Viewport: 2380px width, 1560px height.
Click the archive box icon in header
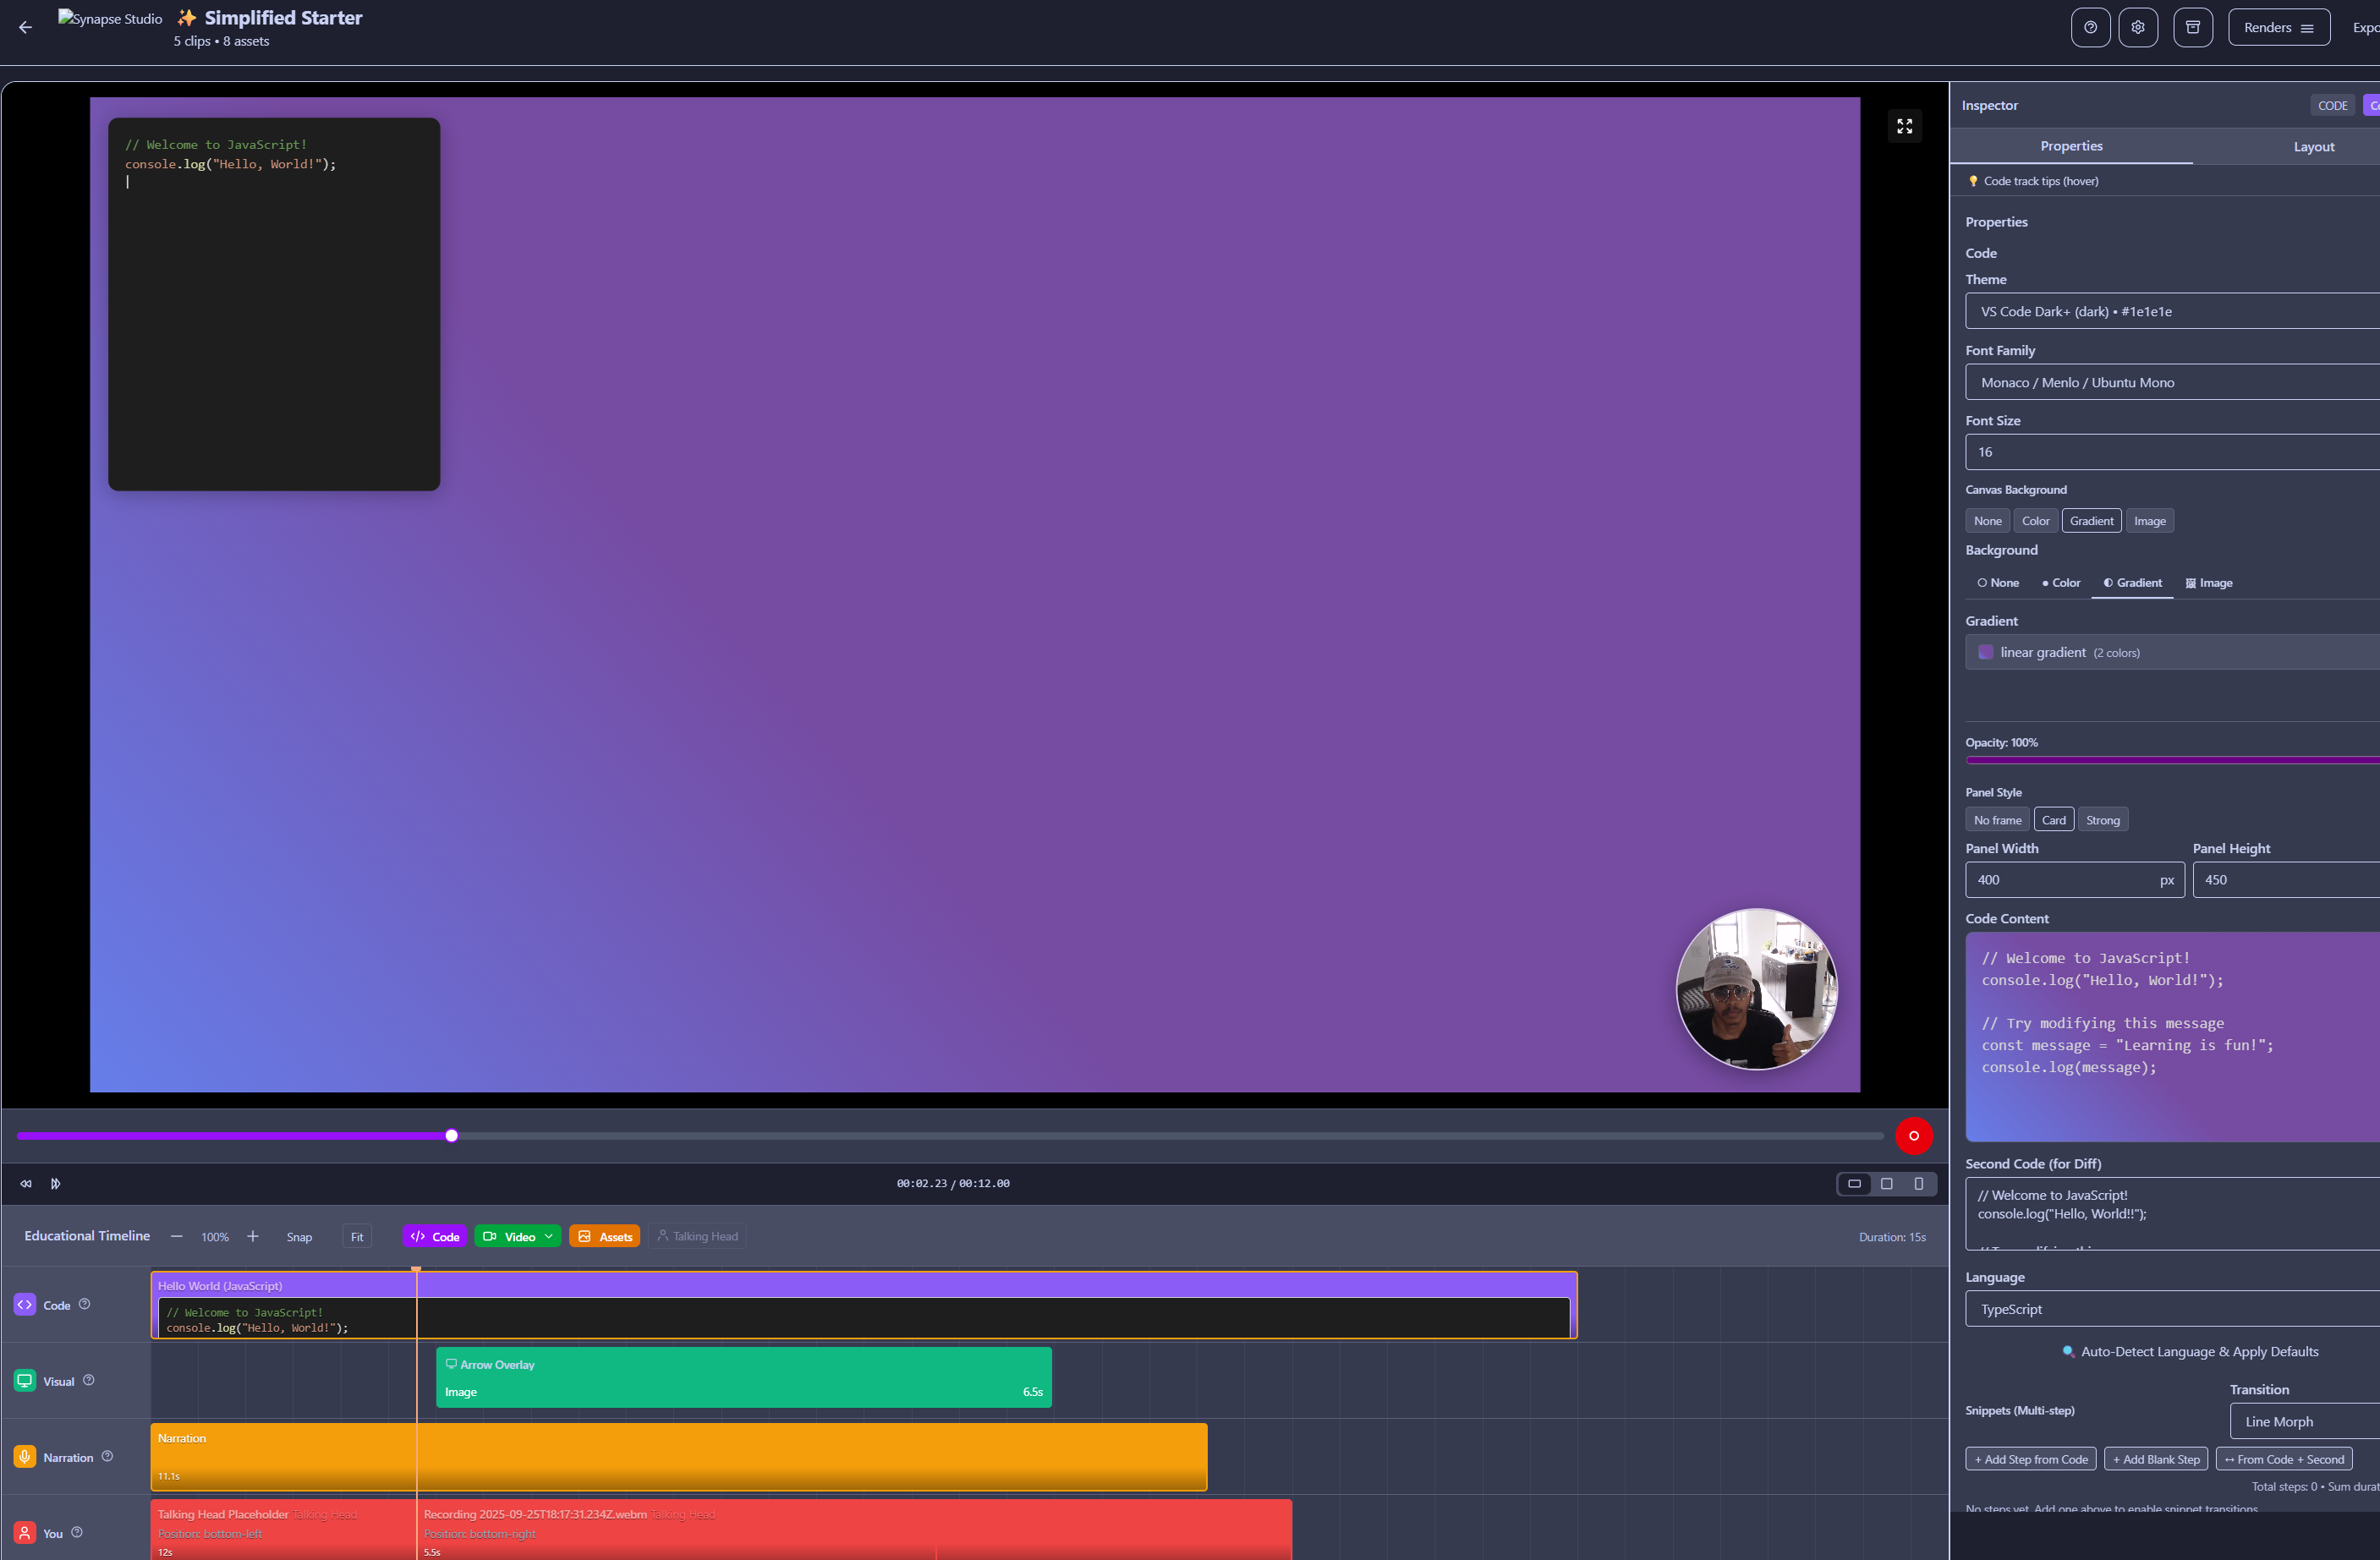click(x=2192, y=28)
